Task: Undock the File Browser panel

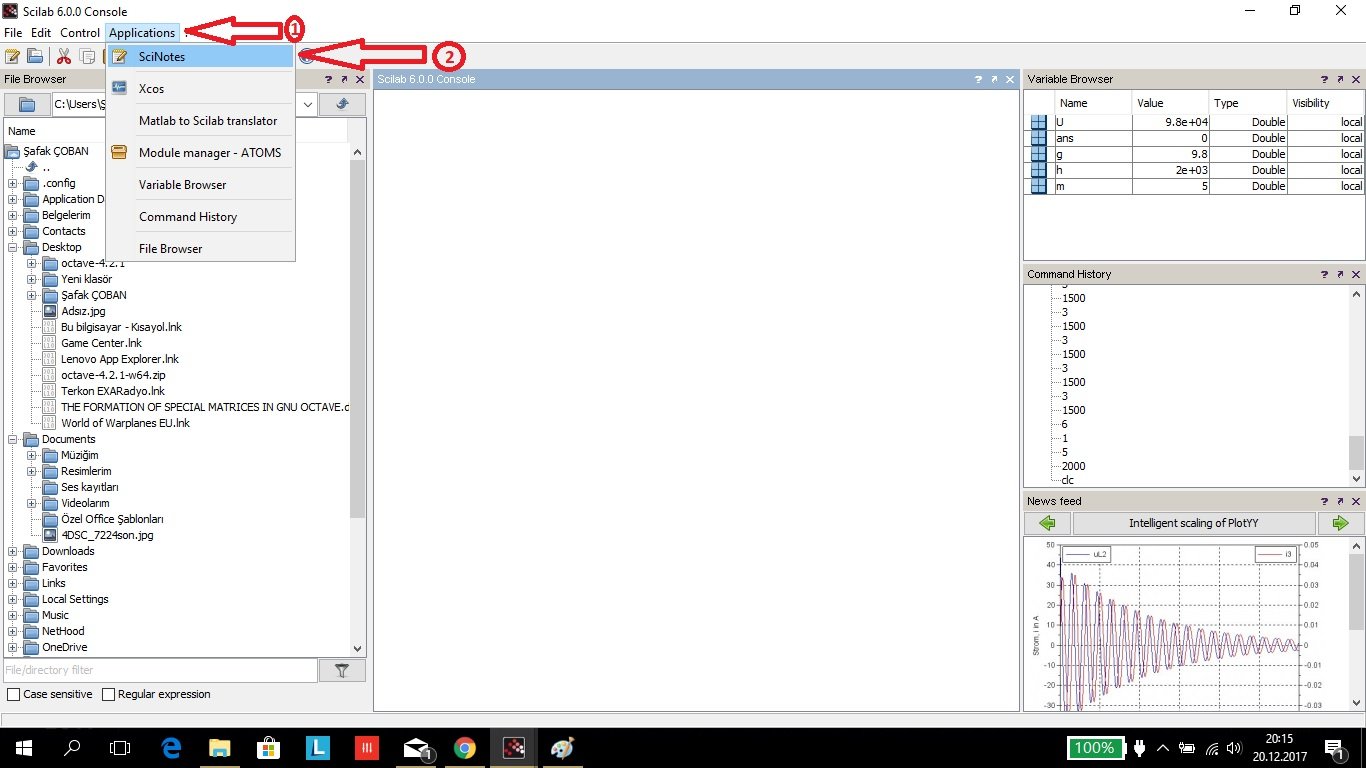Action: [x=343, y=79]
